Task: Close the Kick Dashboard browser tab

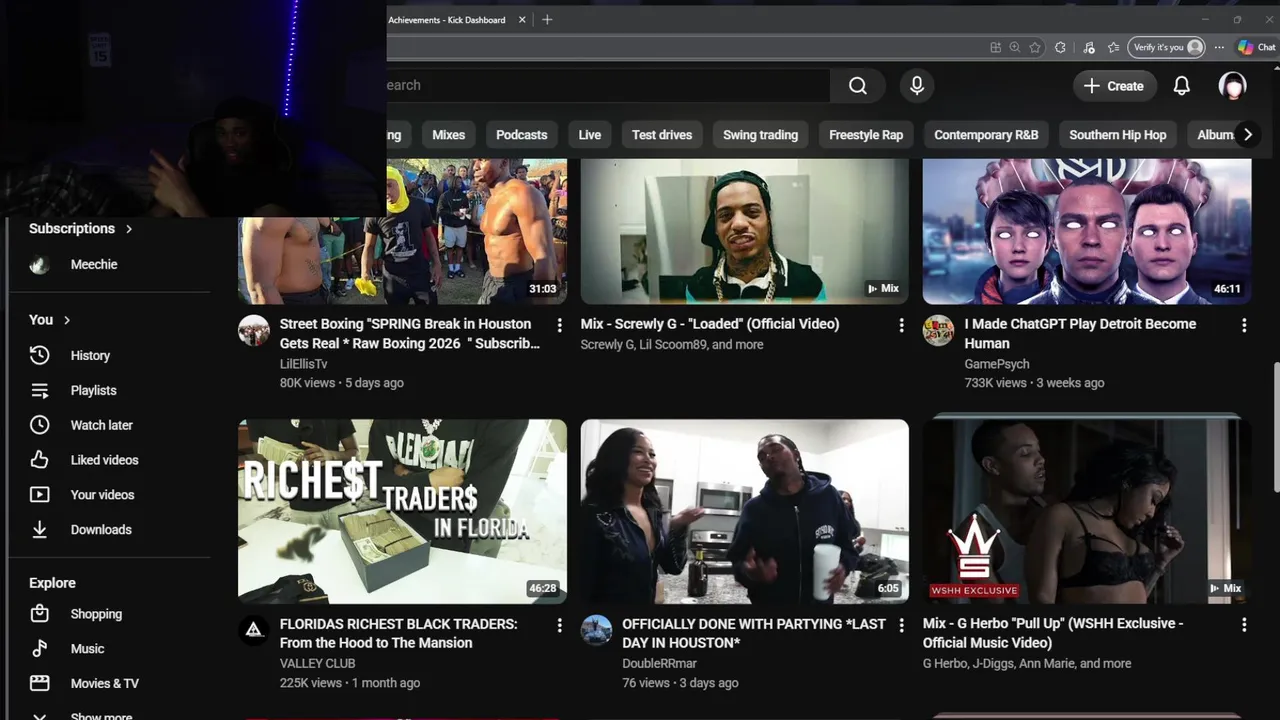Action: (522, 20)
